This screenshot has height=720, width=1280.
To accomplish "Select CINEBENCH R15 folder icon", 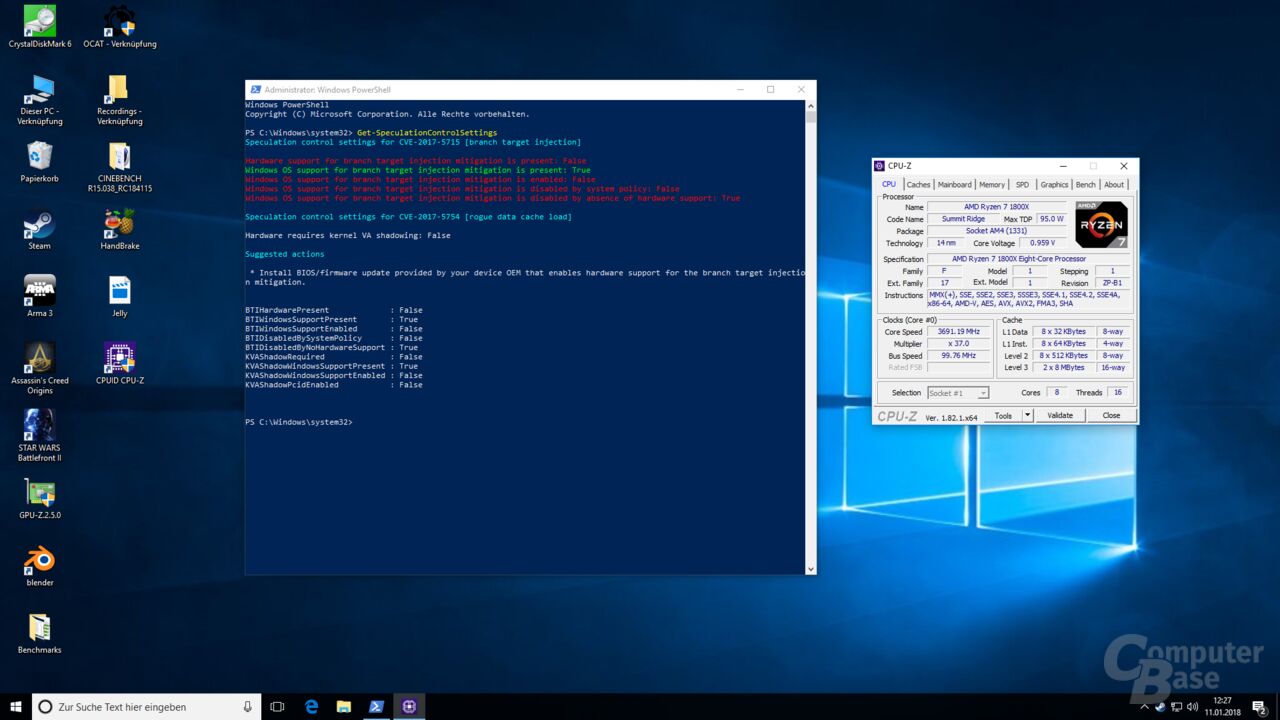I will point(119,166).
